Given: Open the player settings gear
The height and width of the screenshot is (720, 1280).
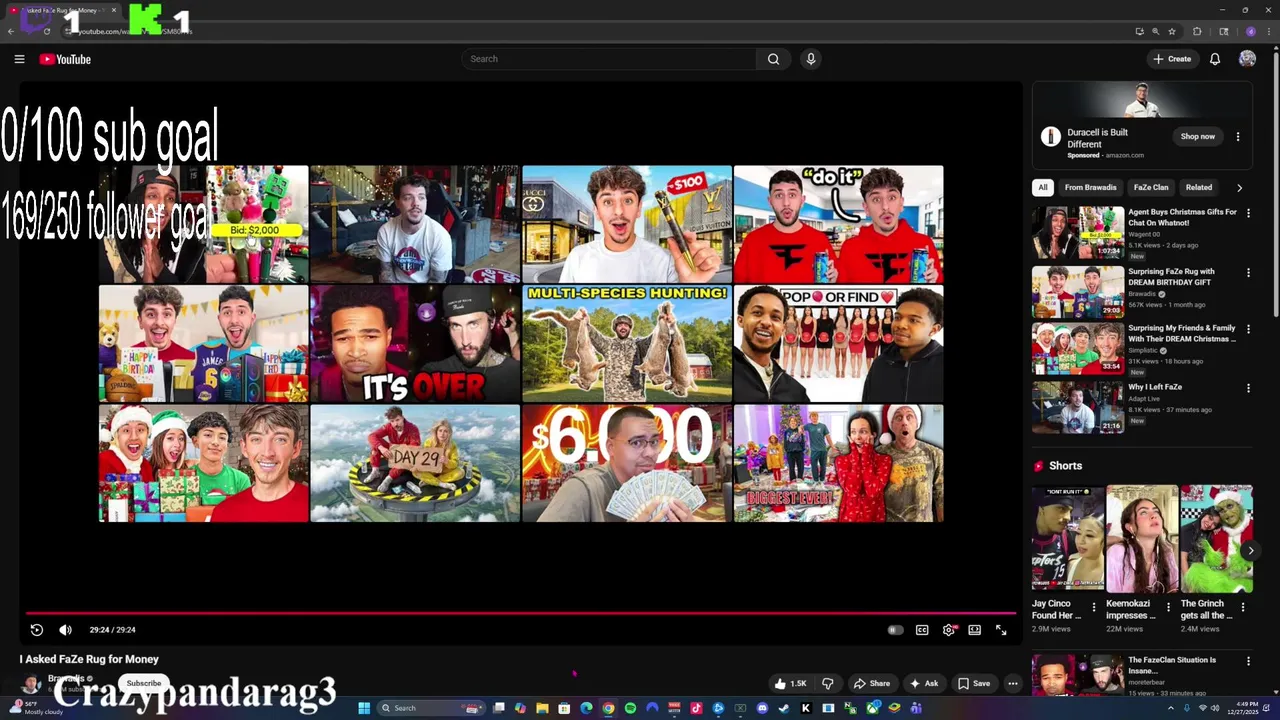Looking at the screenshot, I should coord(949,630).
